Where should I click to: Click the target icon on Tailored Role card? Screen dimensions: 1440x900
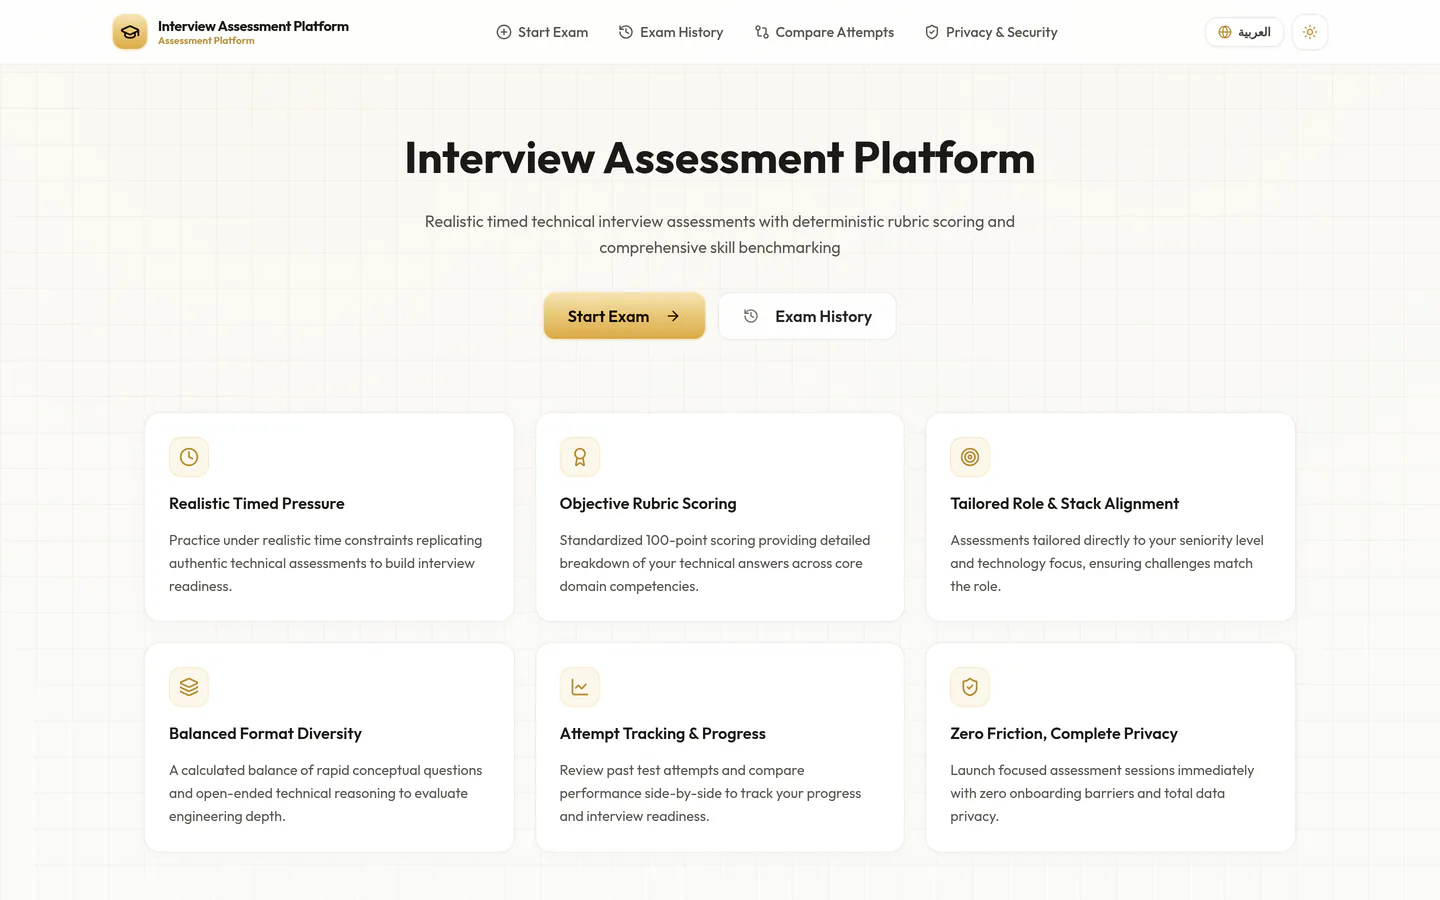point(970,457)
